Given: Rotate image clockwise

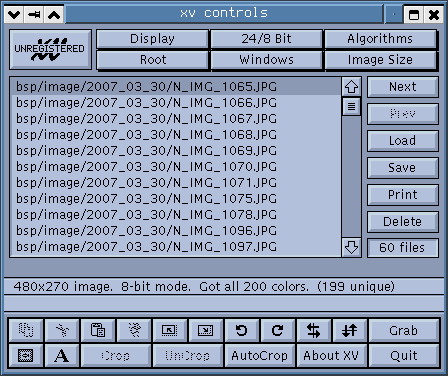Looking at the screenshot, I should point(278,330).
